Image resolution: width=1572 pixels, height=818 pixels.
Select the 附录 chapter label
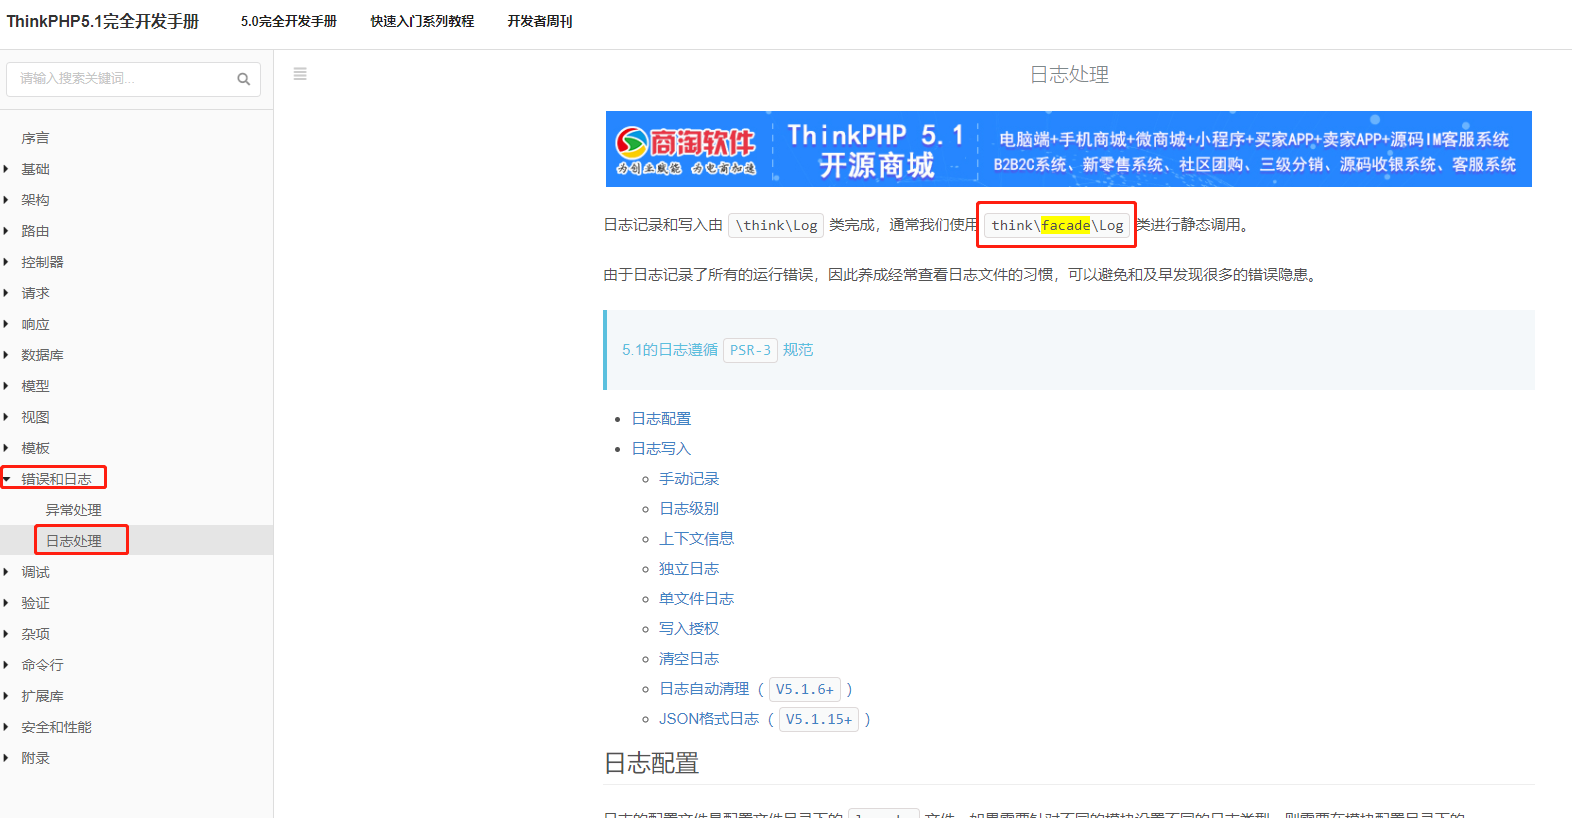tap(35, 758)
